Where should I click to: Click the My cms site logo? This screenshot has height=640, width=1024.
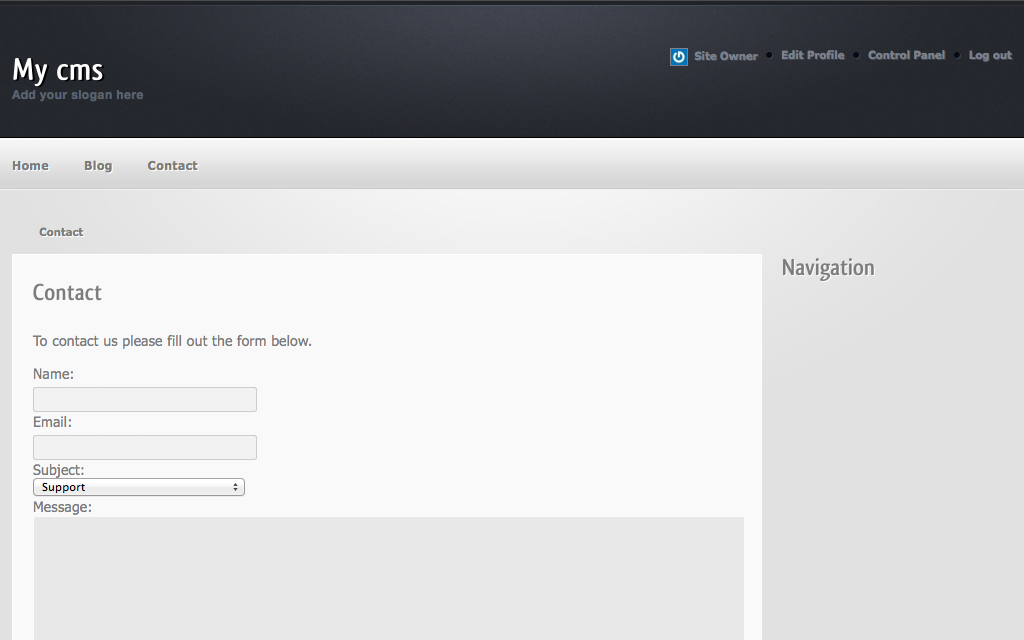click(x=56, y=70)
